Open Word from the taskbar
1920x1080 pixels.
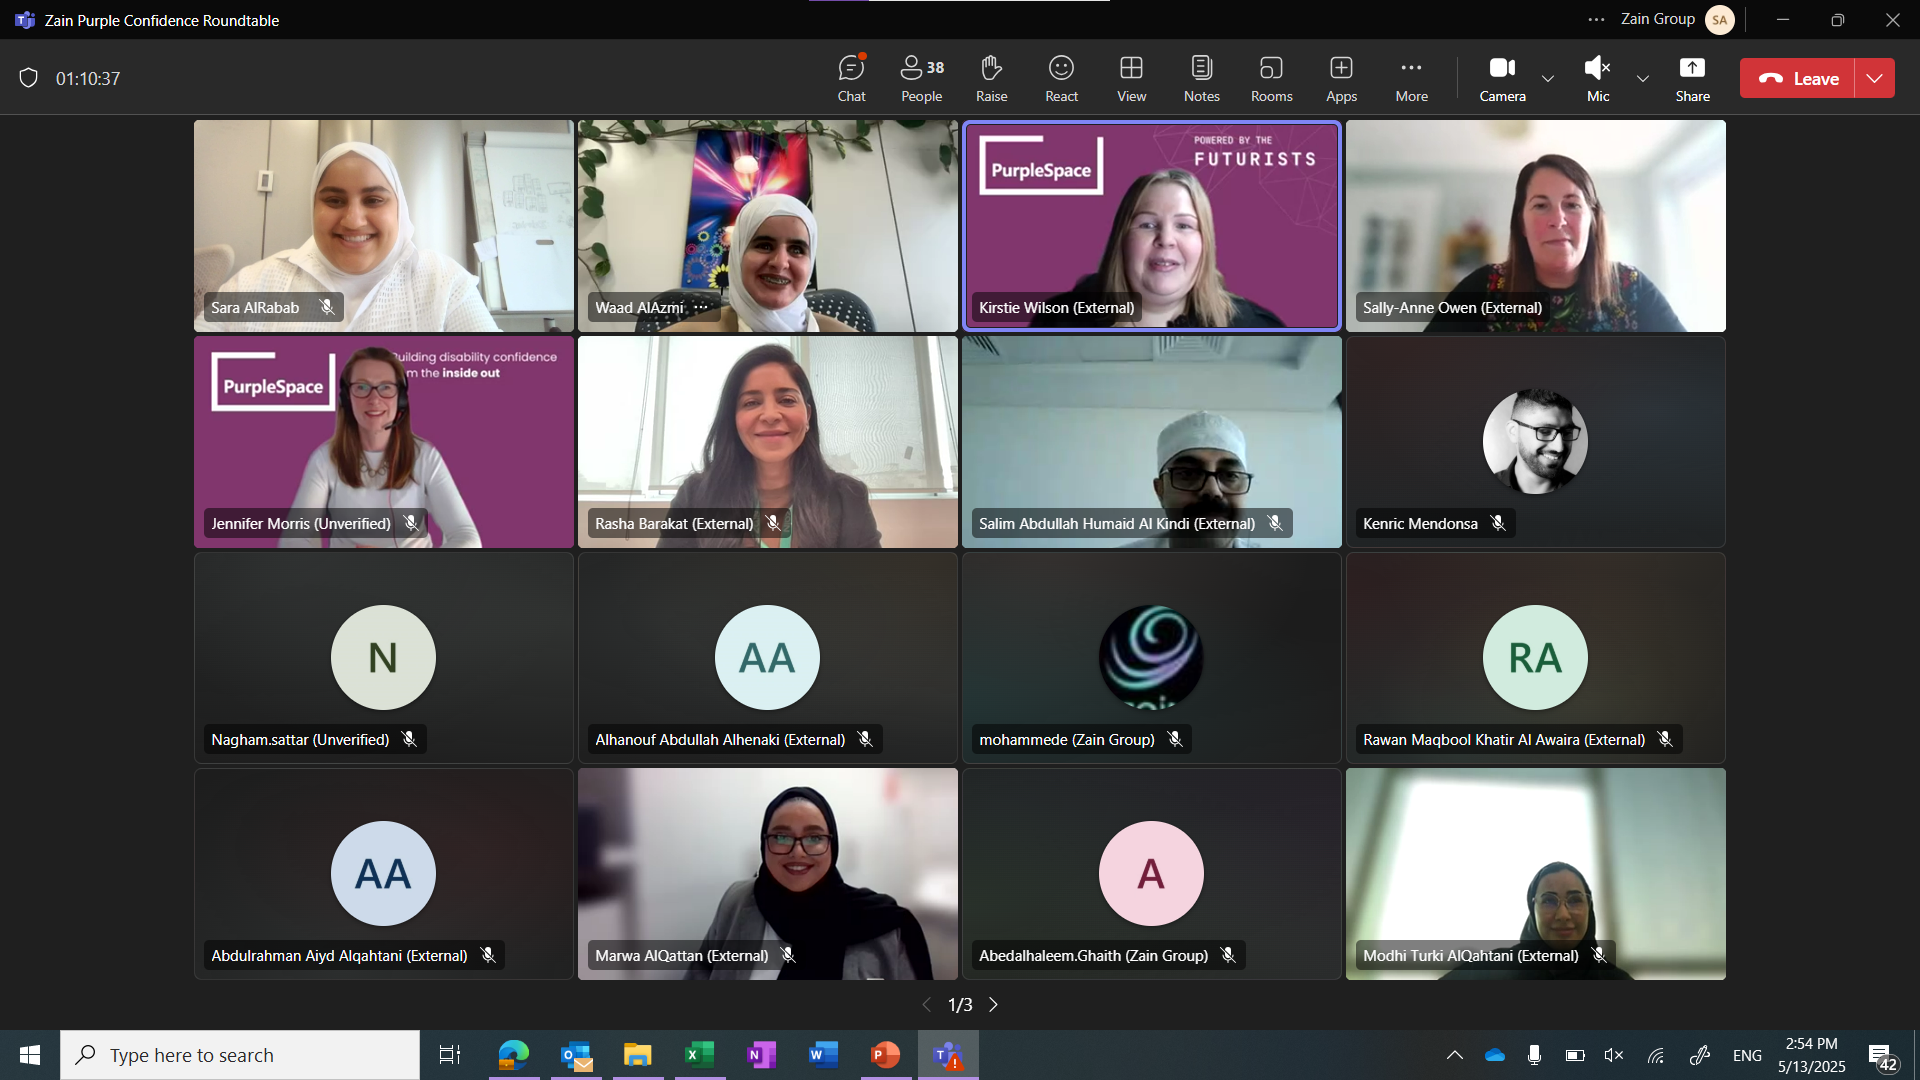point(824,1055)
